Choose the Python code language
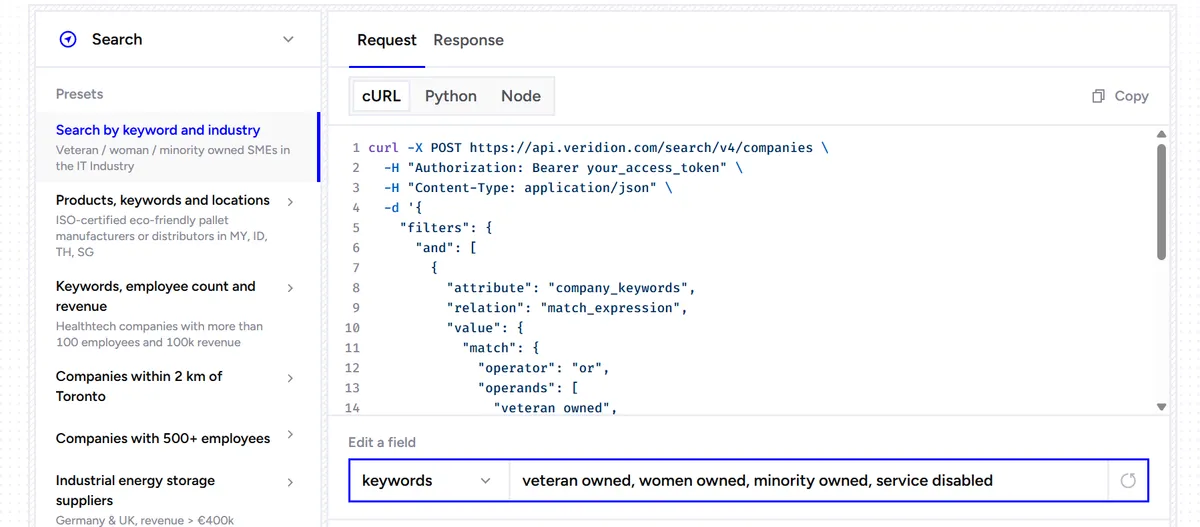Screen dimensions: 1200x527 451,96
